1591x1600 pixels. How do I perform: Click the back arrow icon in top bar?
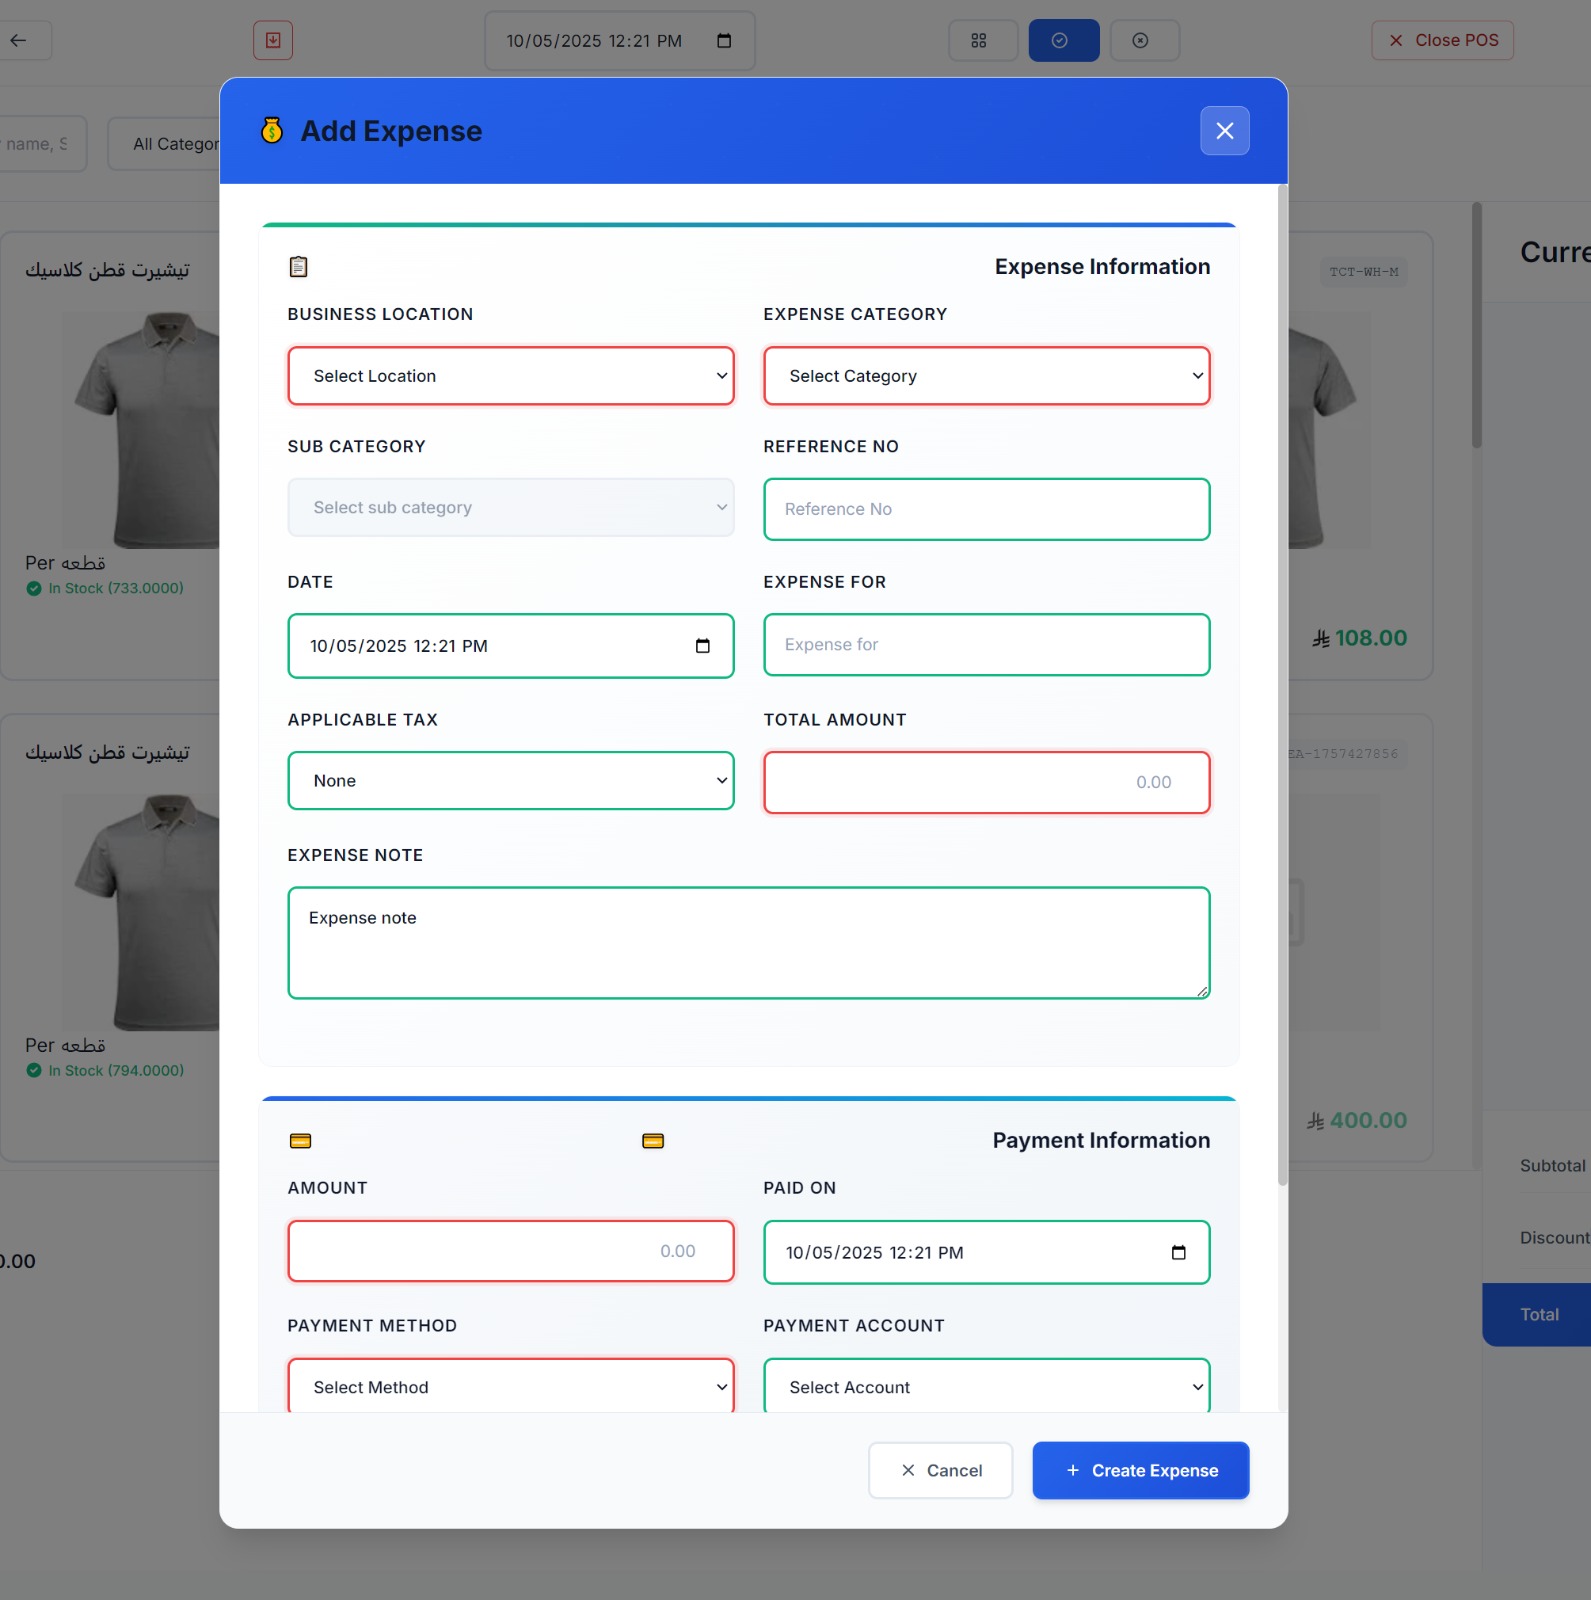18,41
